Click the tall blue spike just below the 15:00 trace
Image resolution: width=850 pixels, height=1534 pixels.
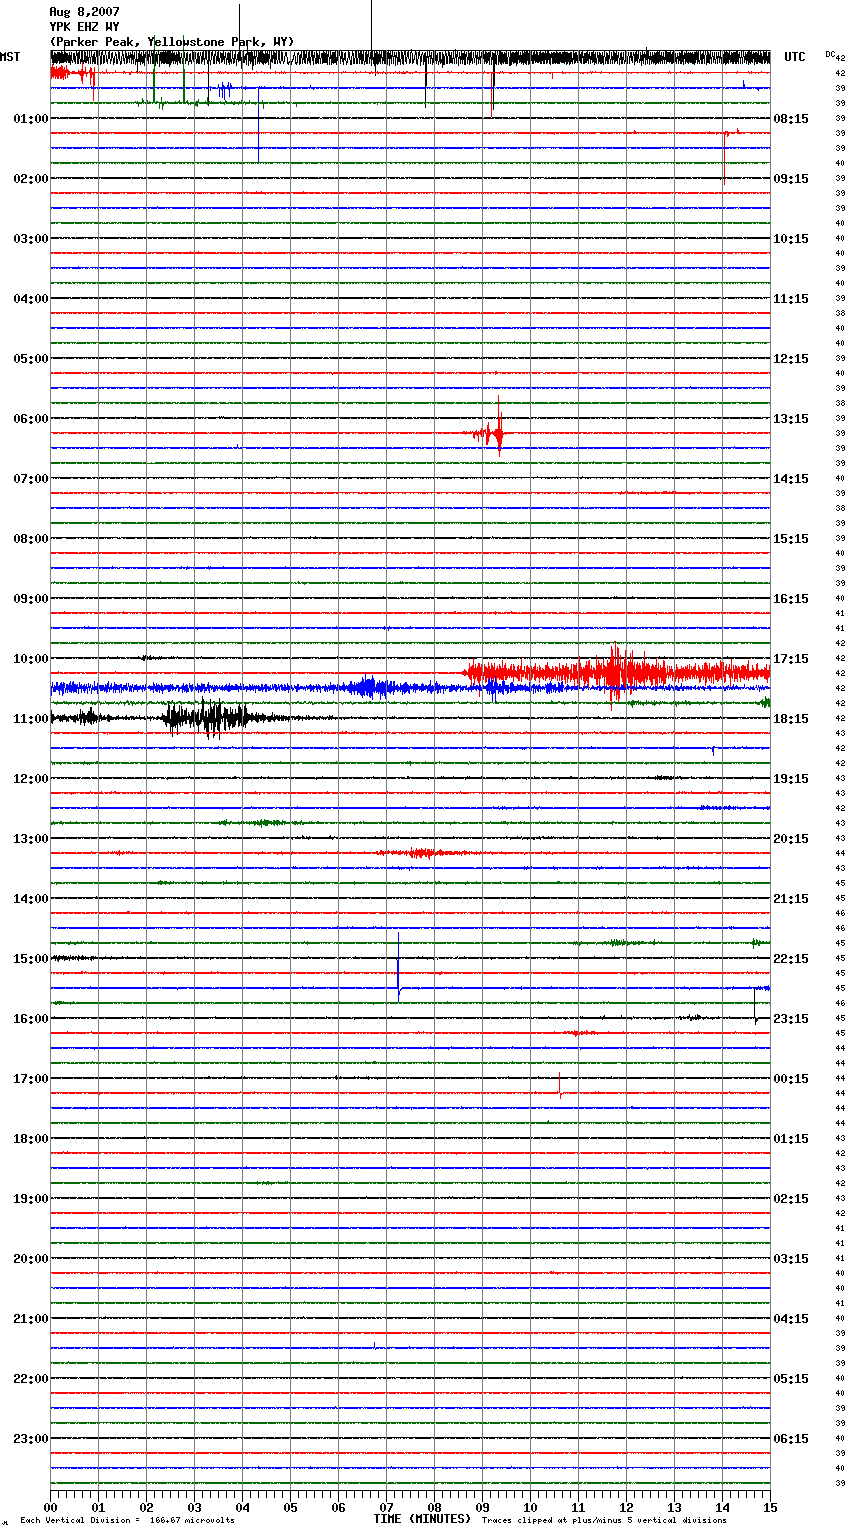click(398, 966)
